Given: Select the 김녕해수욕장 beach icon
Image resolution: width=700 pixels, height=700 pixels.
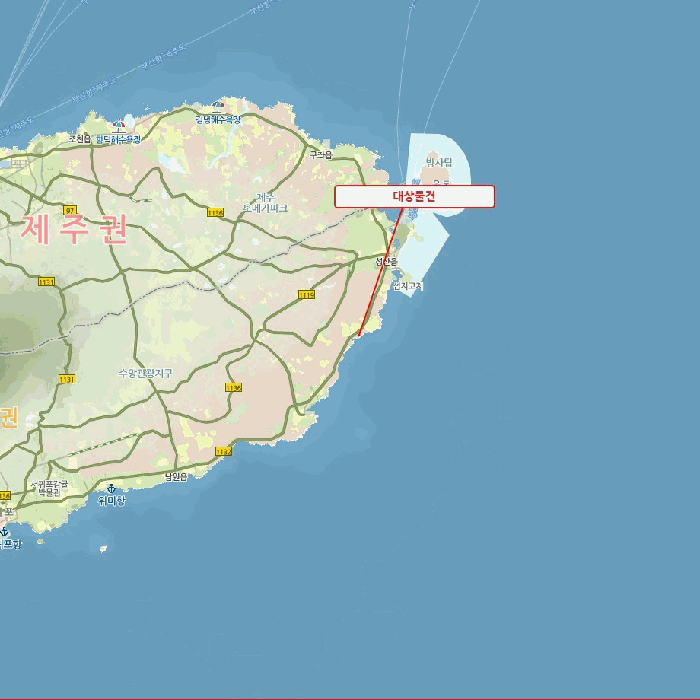Looking at the screenshot, I should point(217,107).
